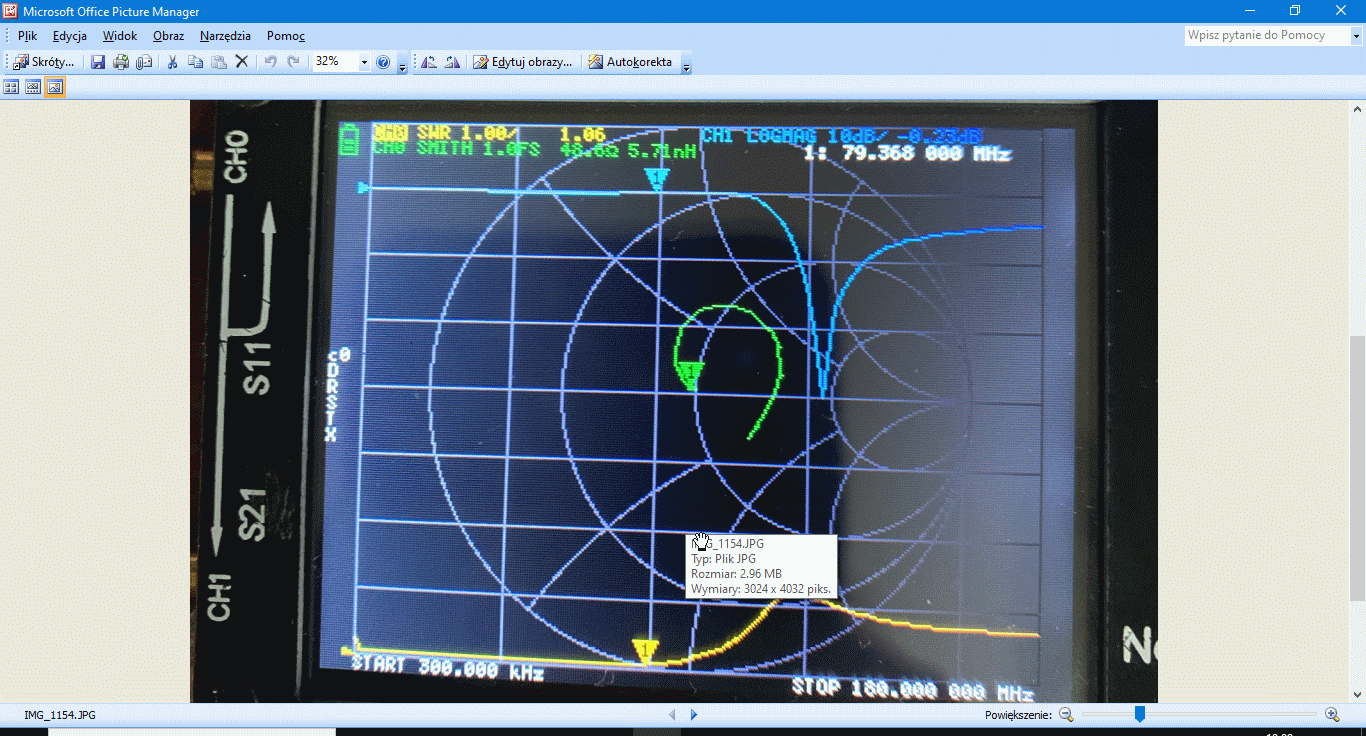Rotate the image left
1366x736 pixels.
429,62
